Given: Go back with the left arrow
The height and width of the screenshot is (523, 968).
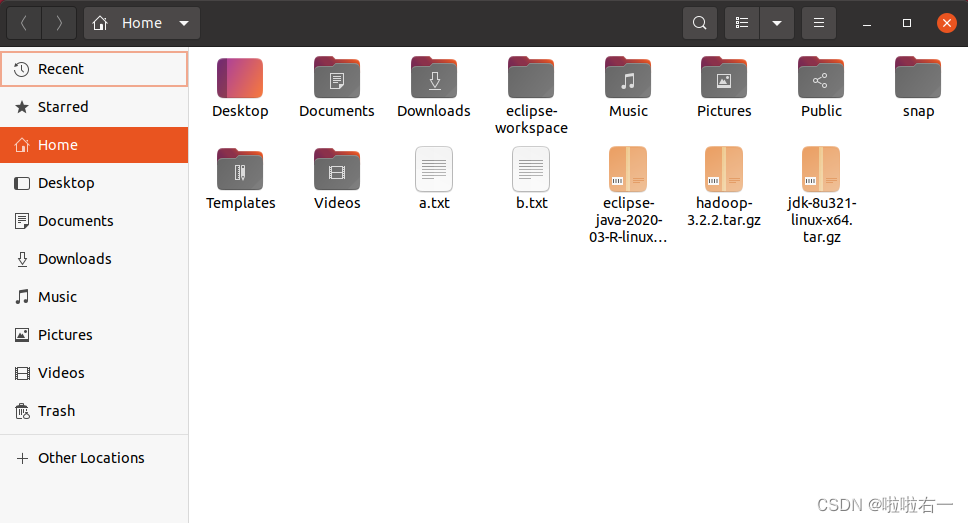Looking at the screenshot, I should [24, 23].
